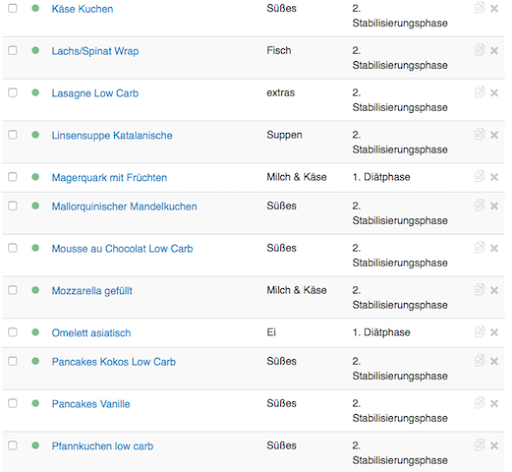Check the box for Käse Kuchen
Image resolution: width=512 pixels, height=472 pixels.
(13, 8)
